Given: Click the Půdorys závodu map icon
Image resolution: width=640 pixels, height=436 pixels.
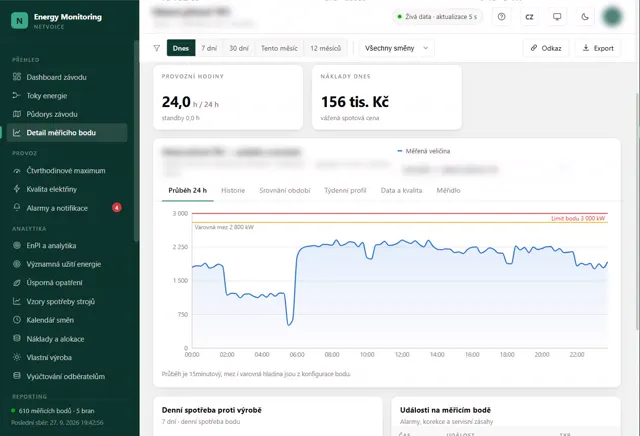Looking at the screenshot, I should (17, 114).
